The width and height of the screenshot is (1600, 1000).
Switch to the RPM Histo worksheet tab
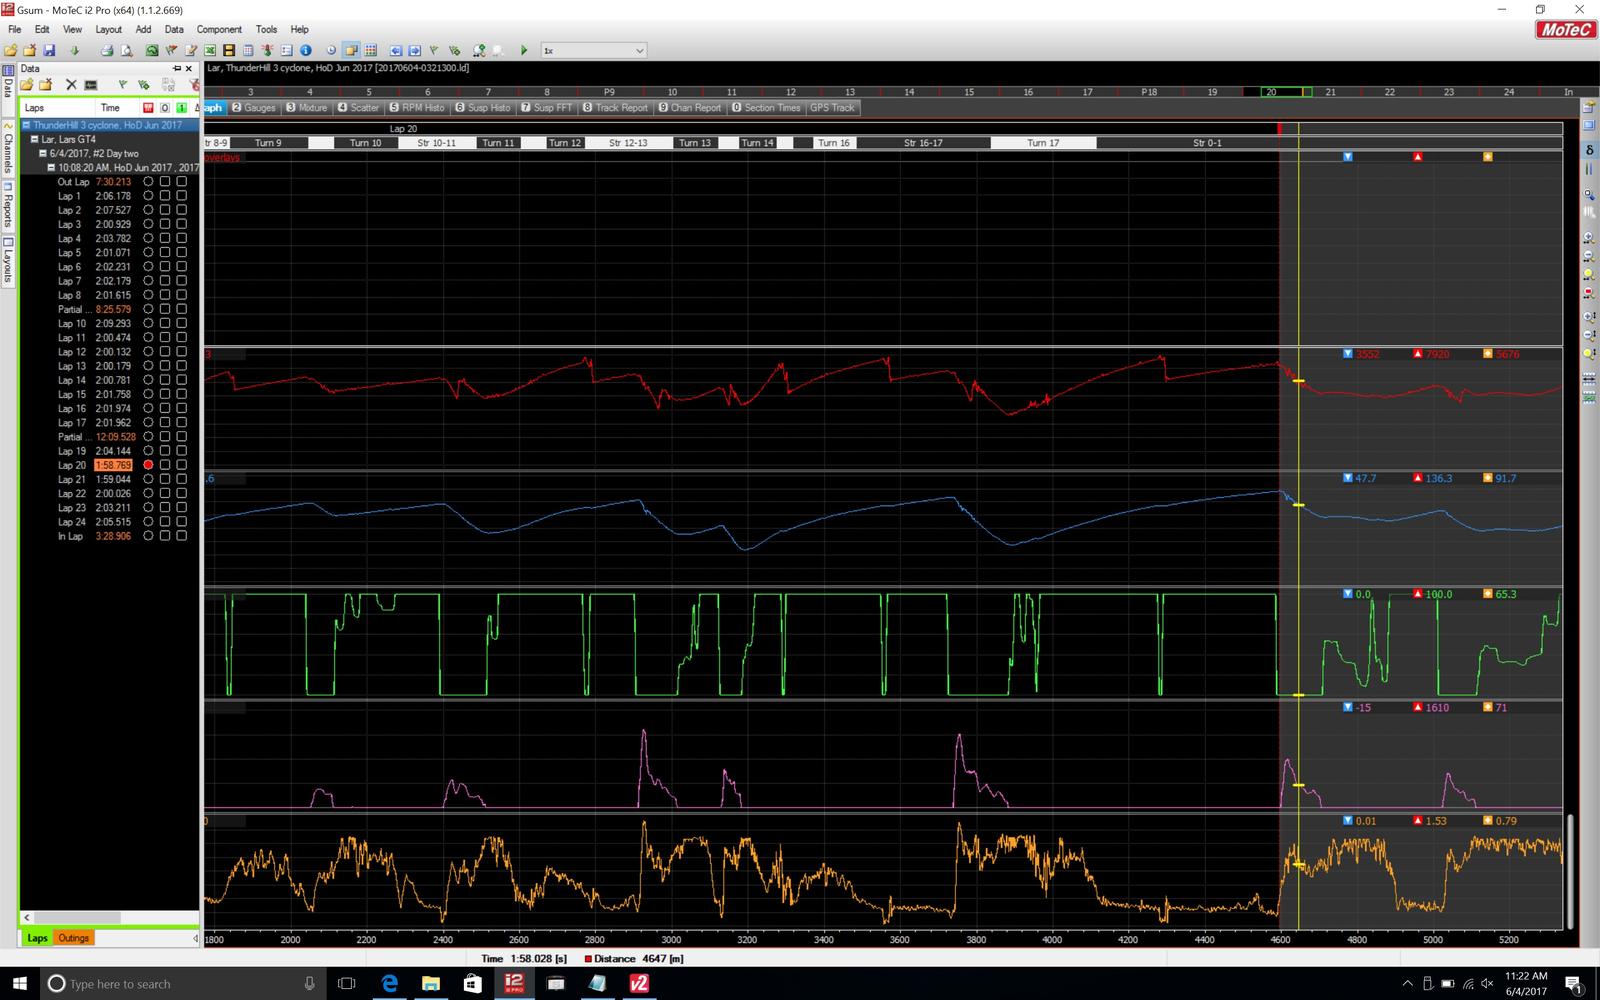(417, 108)
